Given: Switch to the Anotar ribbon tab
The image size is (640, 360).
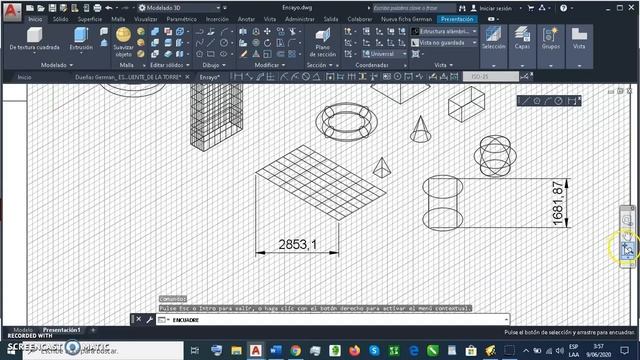Looking at the screenshot, I should pos(246,19).
